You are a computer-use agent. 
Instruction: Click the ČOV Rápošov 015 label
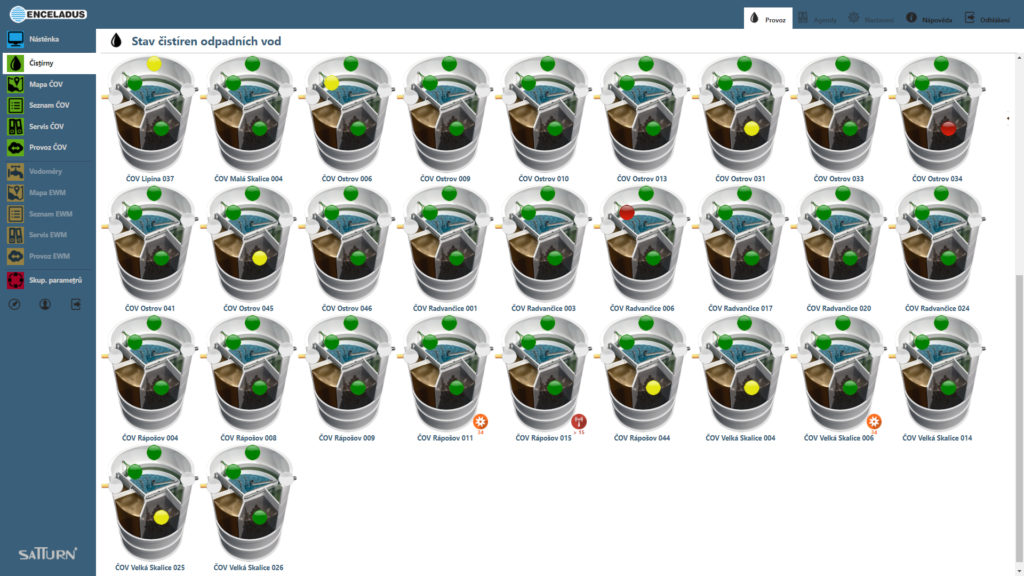click(543, 438)
